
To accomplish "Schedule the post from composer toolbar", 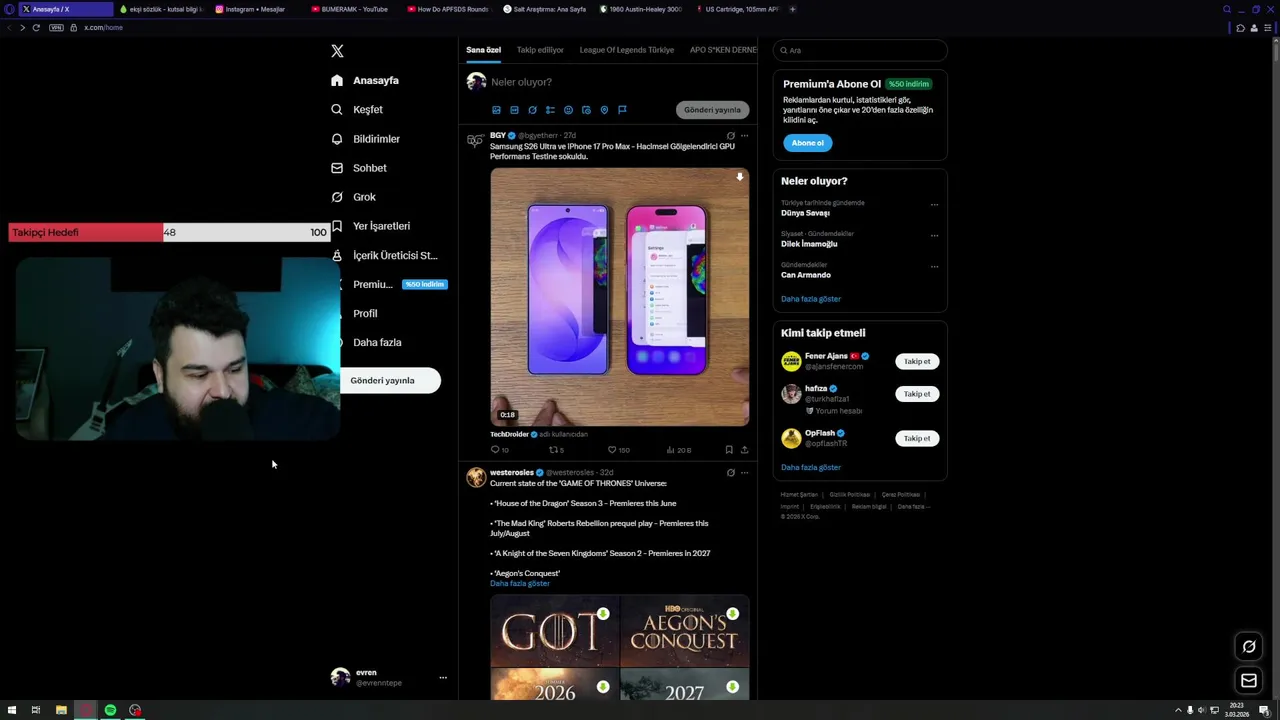I will point(586,110).
